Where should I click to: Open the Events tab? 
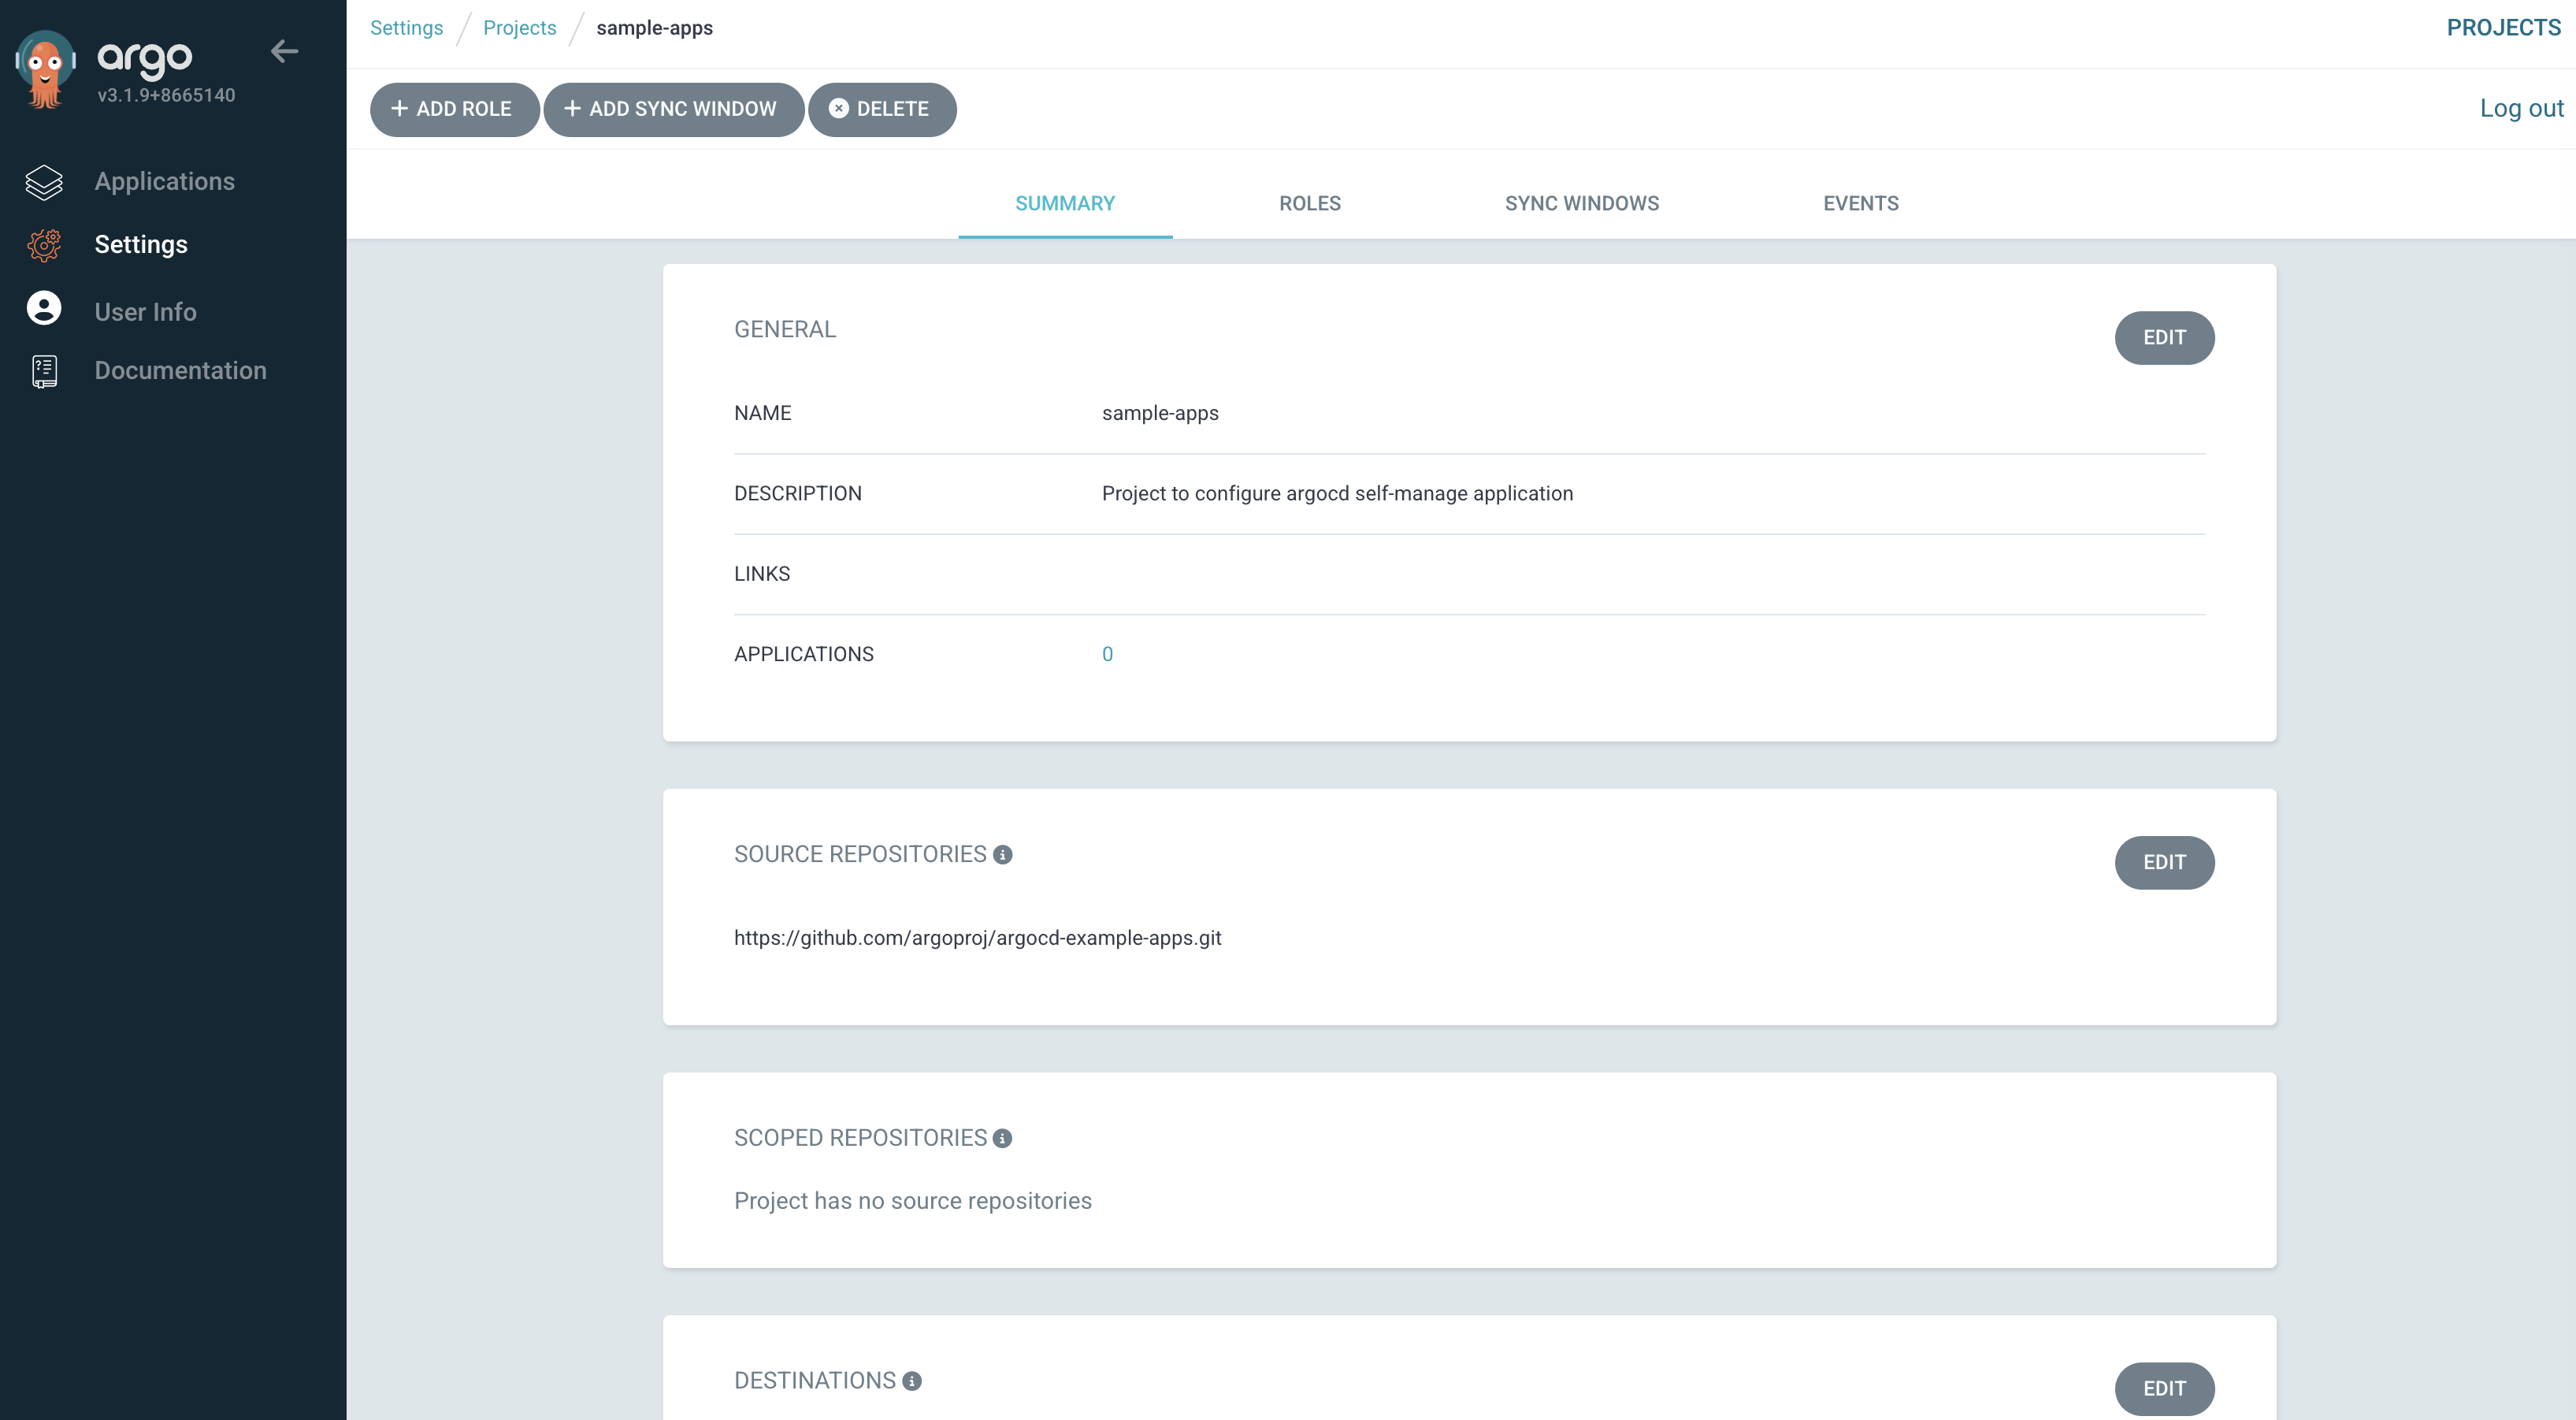click(1860, 204)
